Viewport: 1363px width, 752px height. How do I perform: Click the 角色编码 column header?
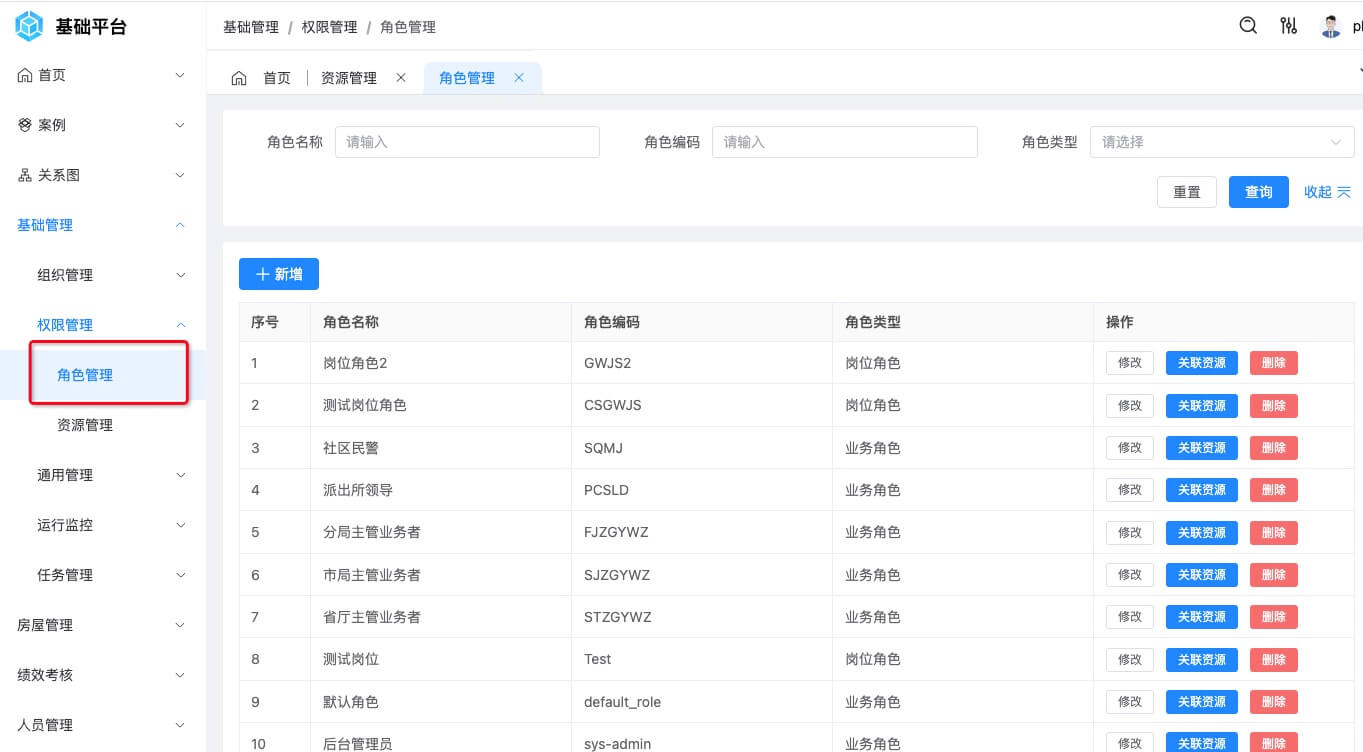coord(702,322)
